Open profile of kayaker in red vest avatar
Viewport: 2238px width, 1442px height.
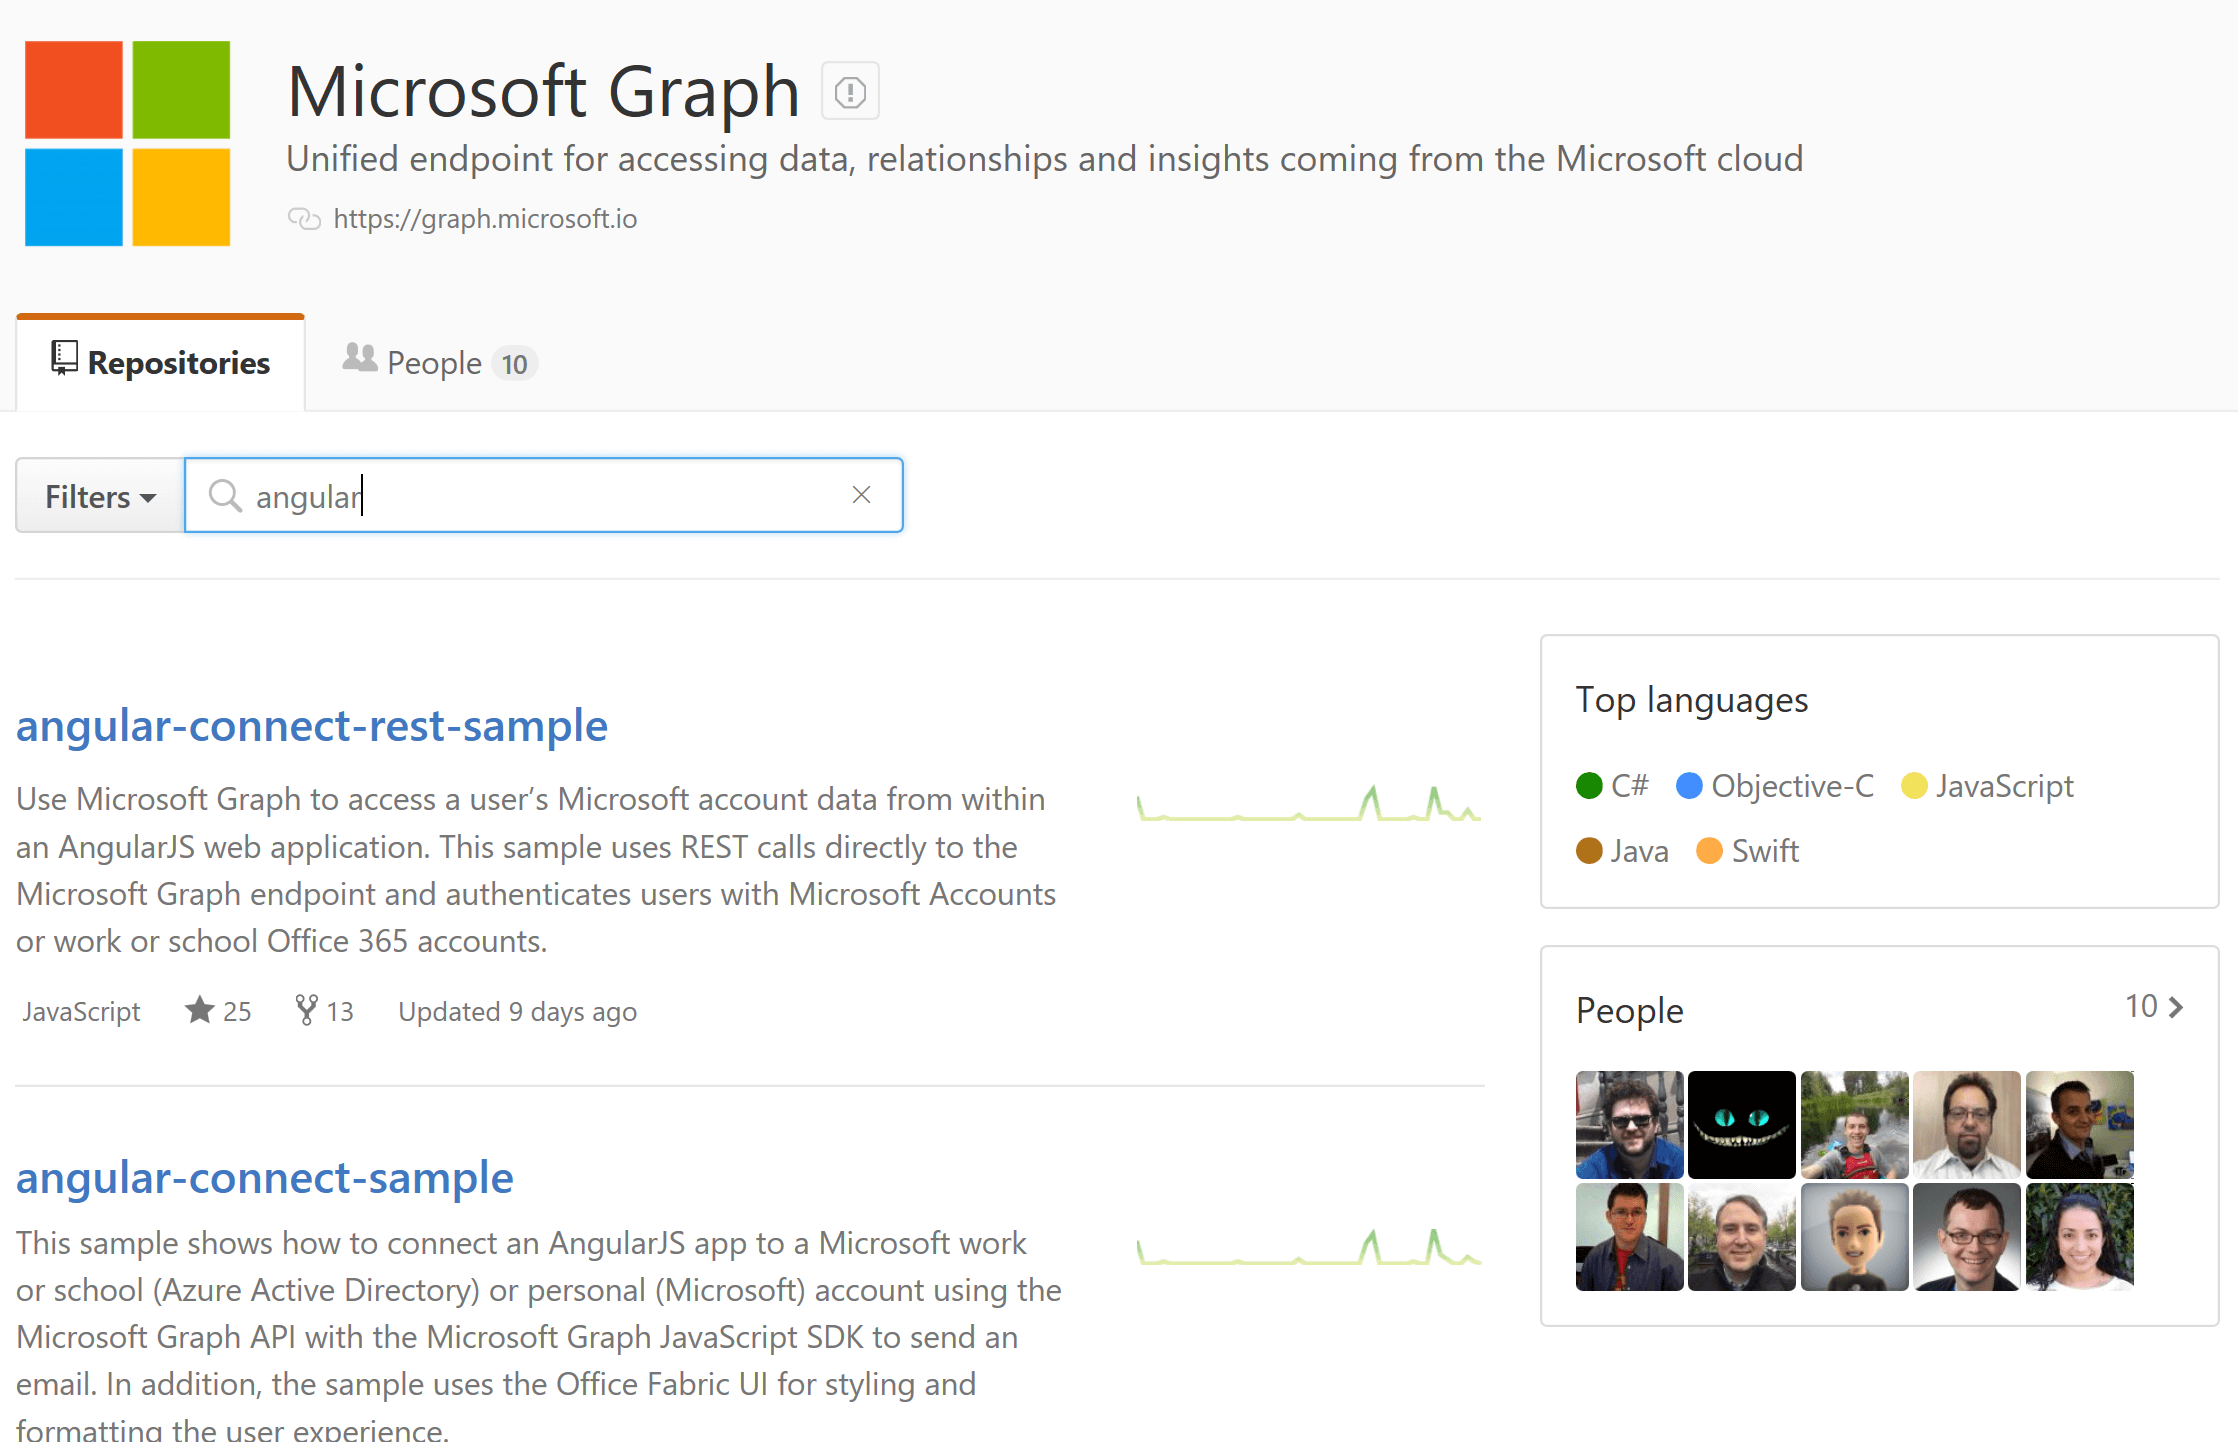[1855, 1125]
